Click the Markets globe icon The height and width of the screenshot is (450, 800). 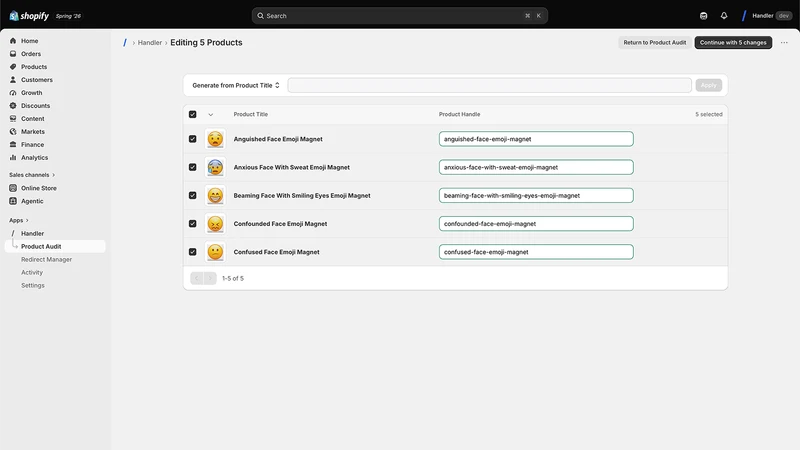point(13,132)
